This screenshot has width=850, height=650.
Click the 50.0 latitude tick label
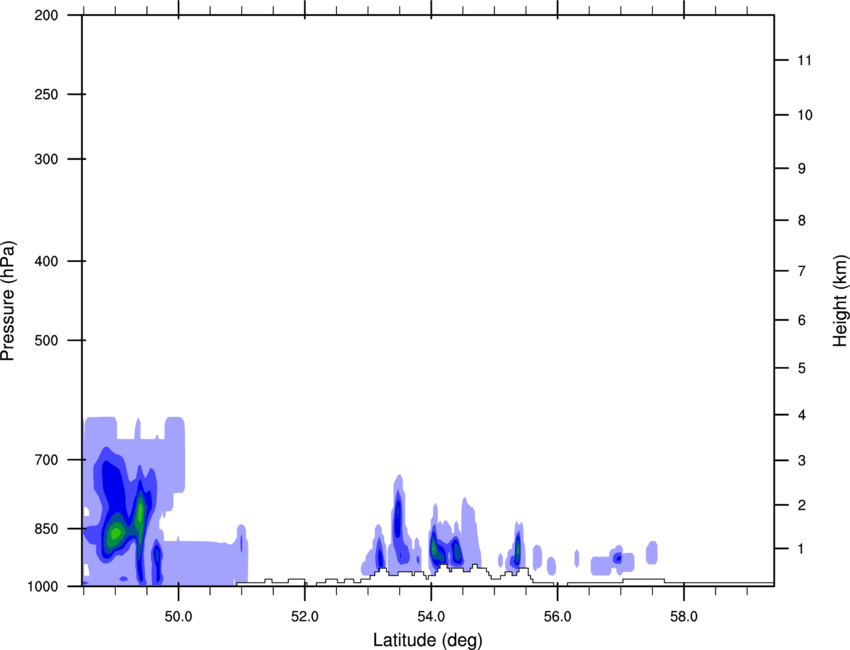click(178, 617)
